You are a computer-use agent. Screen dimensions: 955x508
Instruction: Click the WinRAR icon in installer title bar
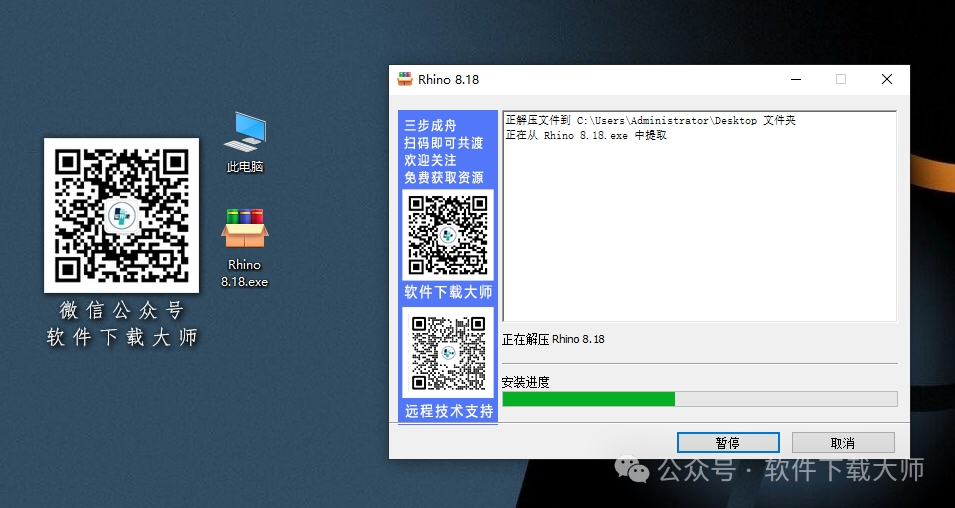point(405,79)
